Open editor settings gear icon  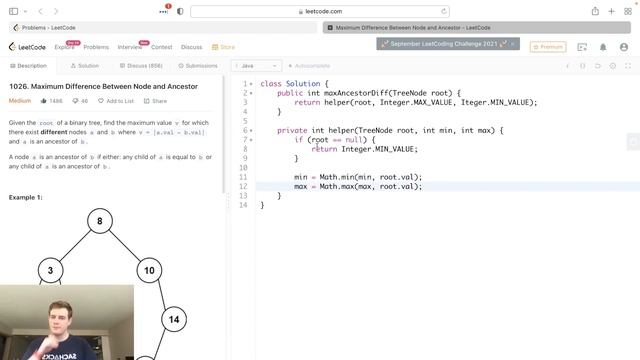[613, 66]
